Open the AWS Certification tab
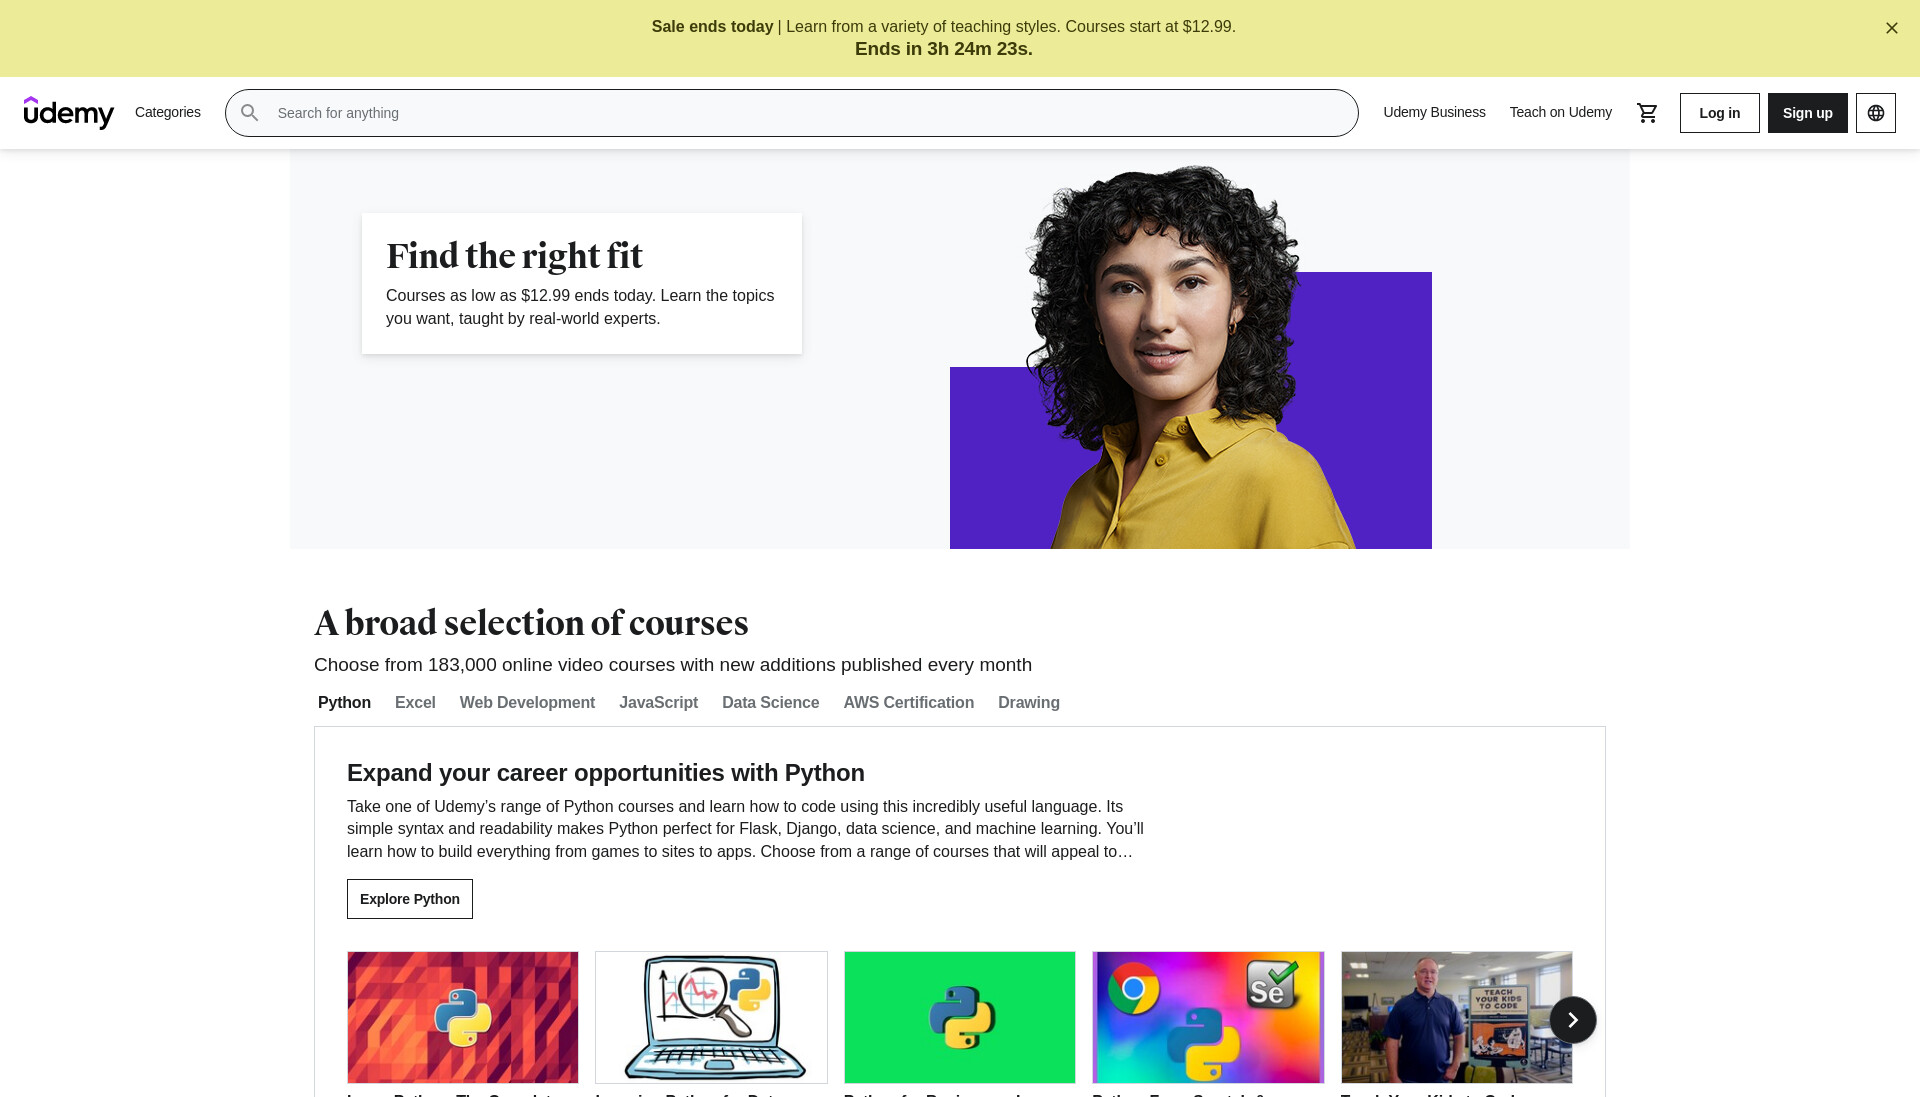1920x1097 pixels. click(908, 703)
